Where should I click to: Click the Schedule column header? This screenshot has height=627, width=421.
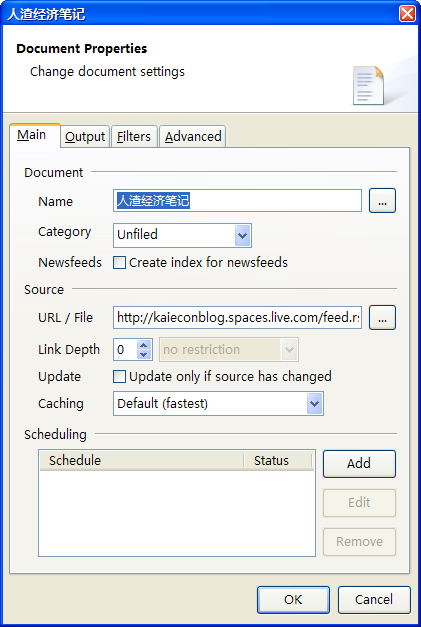click(x=142, y=461)
